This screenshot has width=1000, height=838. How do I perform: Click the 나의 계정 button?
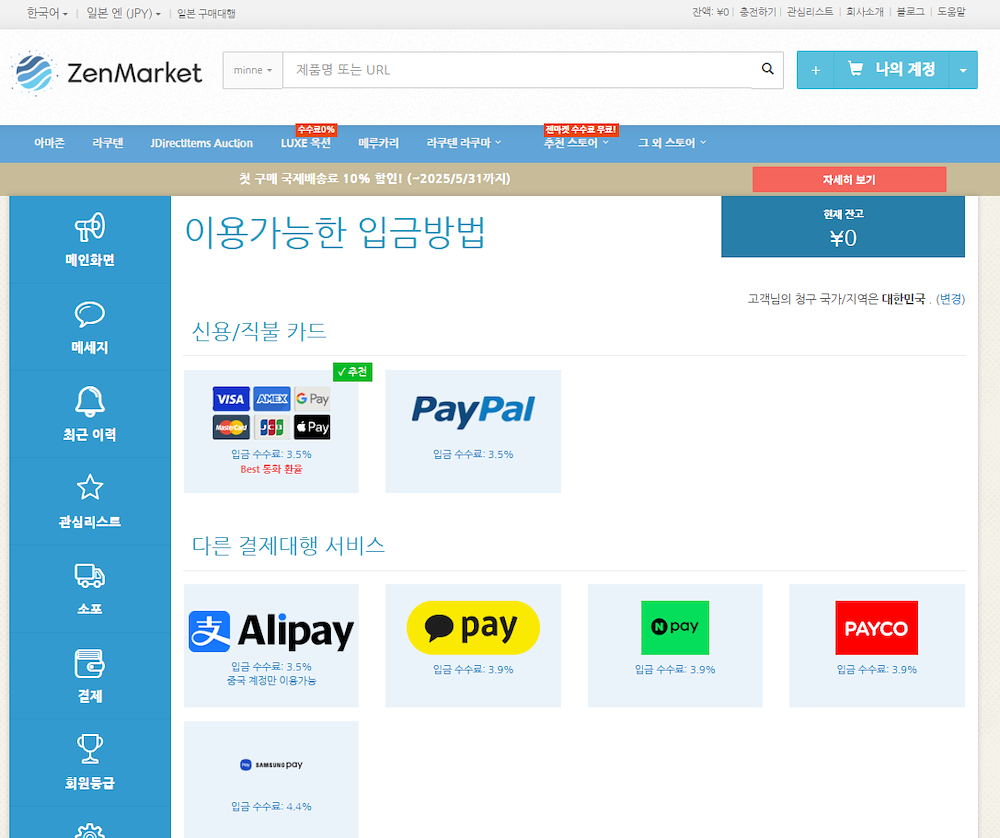click(892, 70)
